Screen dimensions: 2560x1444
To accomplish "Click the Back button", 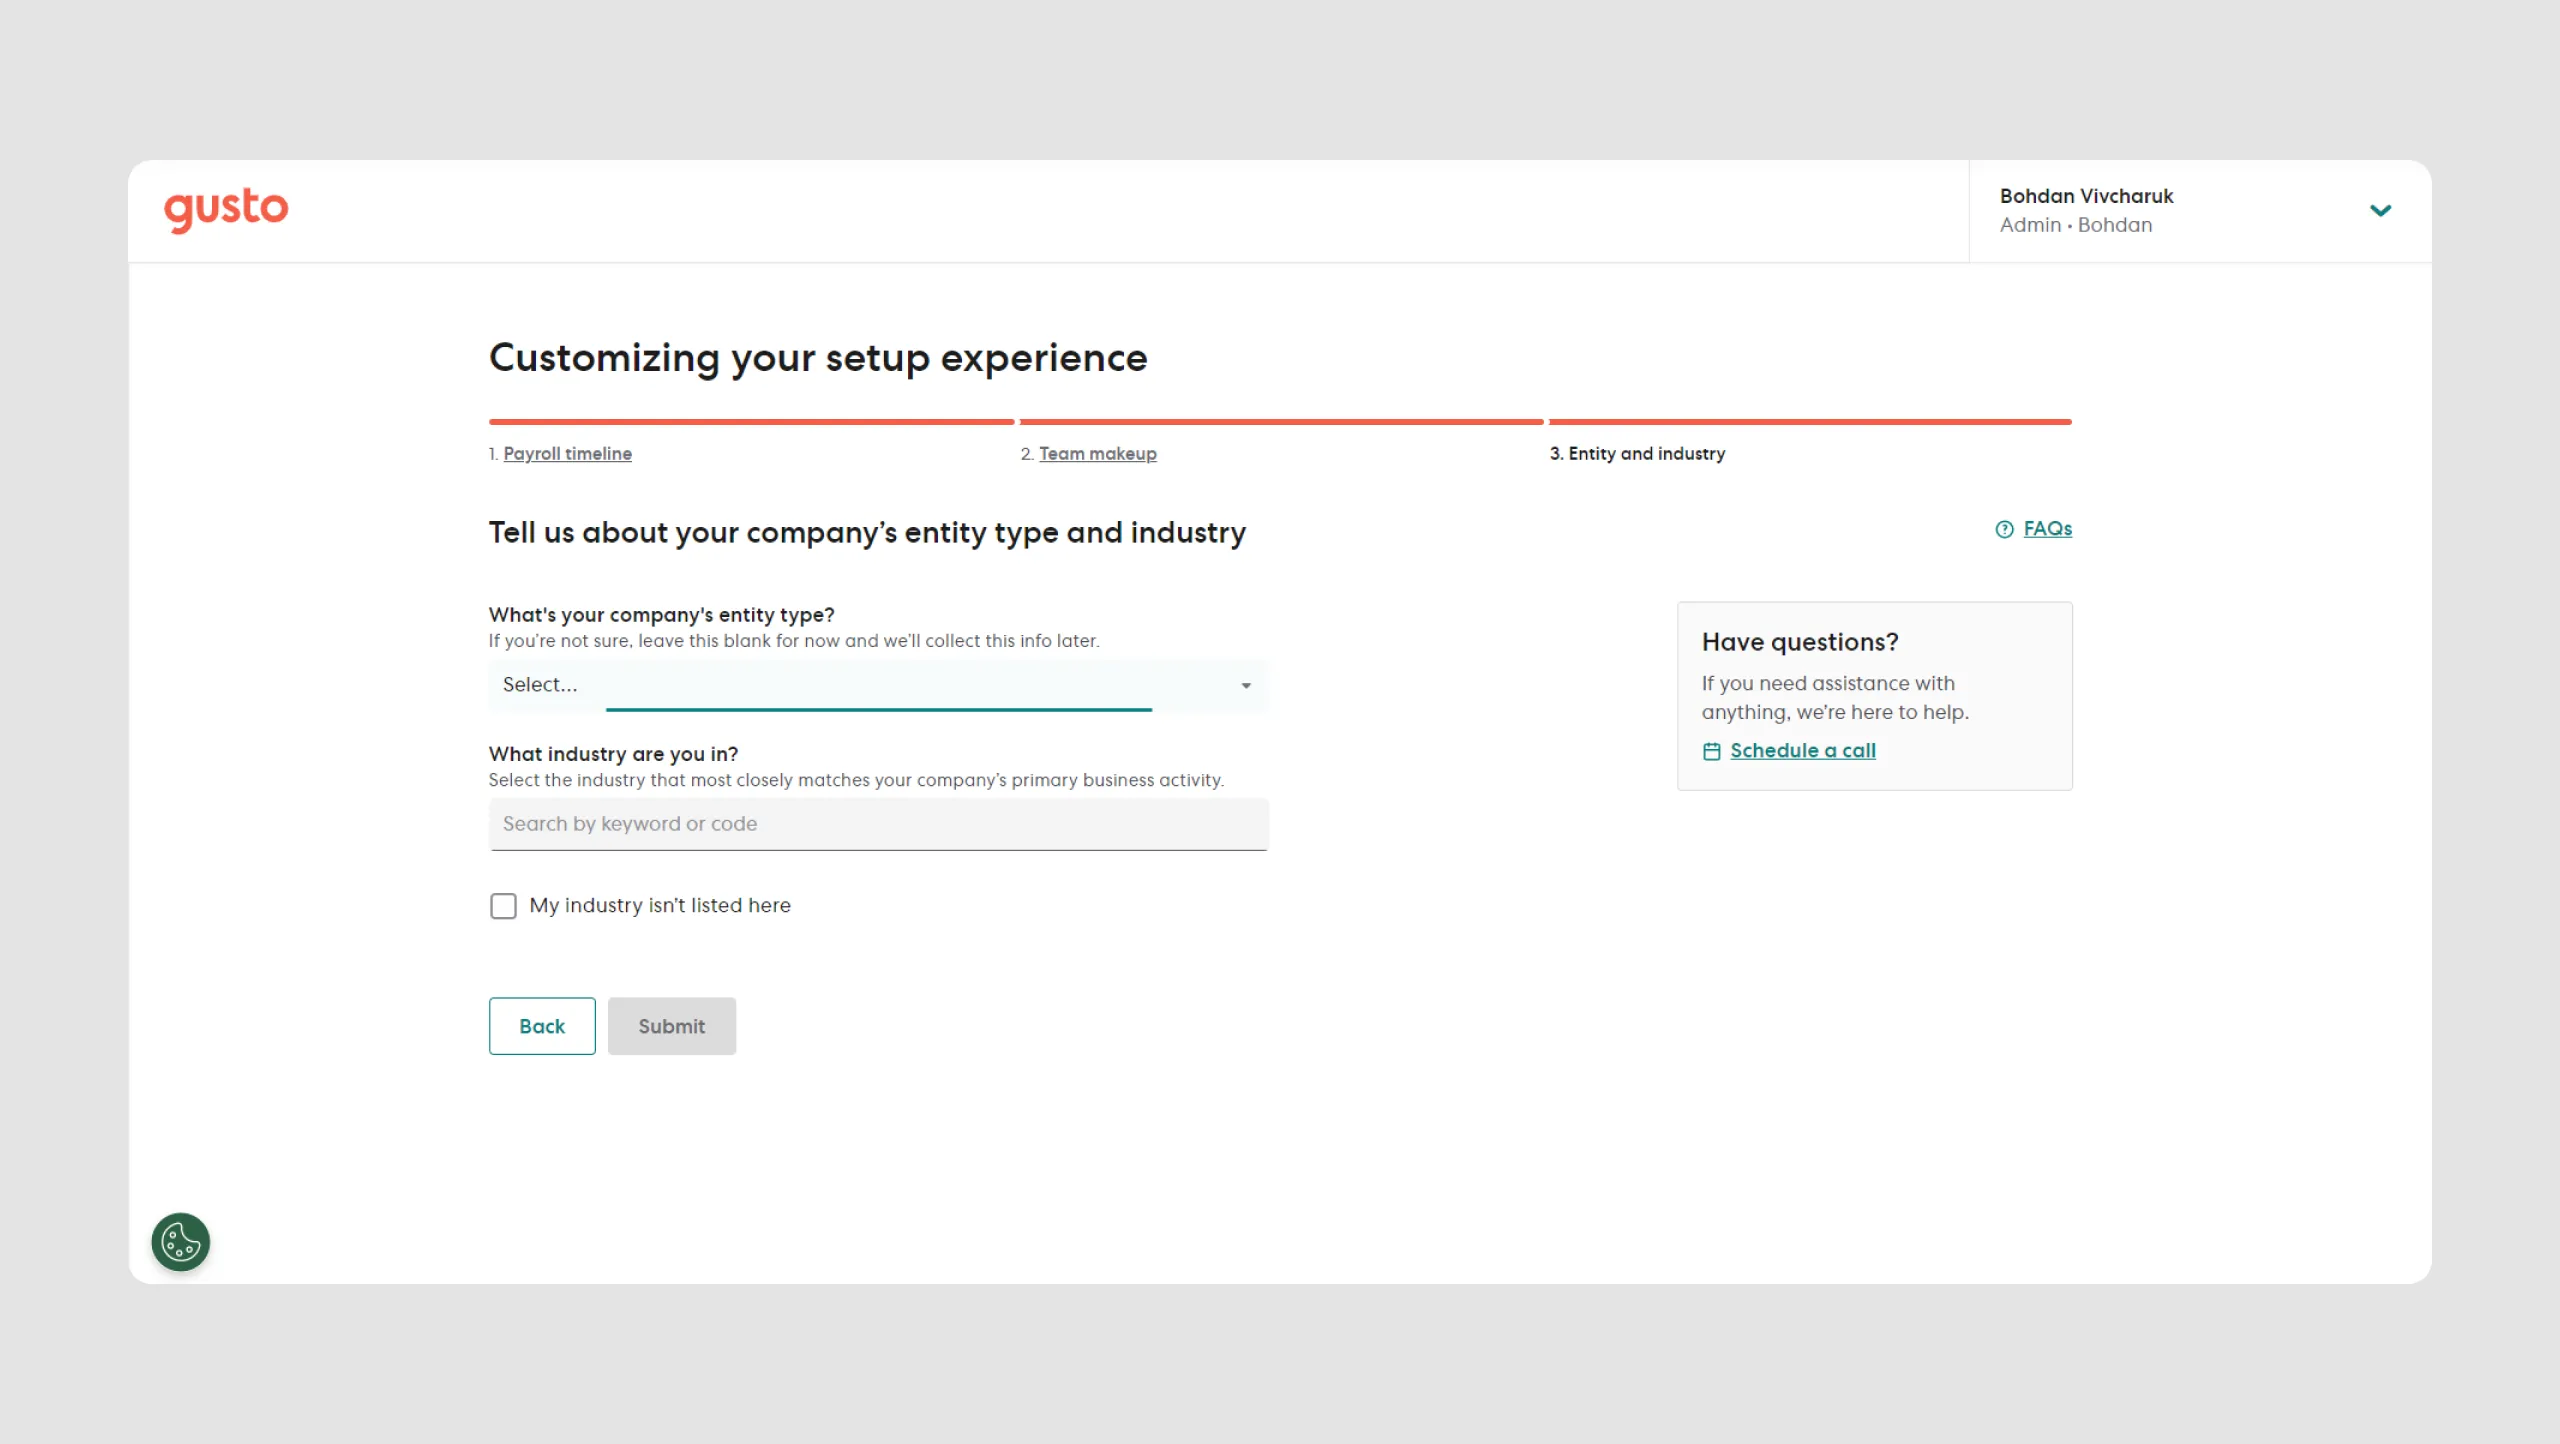I will [541, 1026].
